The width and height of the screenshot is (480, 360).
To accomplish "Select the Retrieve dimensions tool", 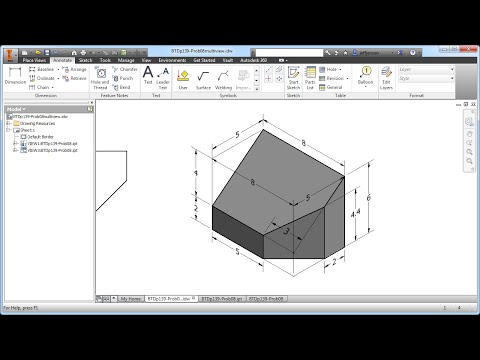I will pos(74,78).
